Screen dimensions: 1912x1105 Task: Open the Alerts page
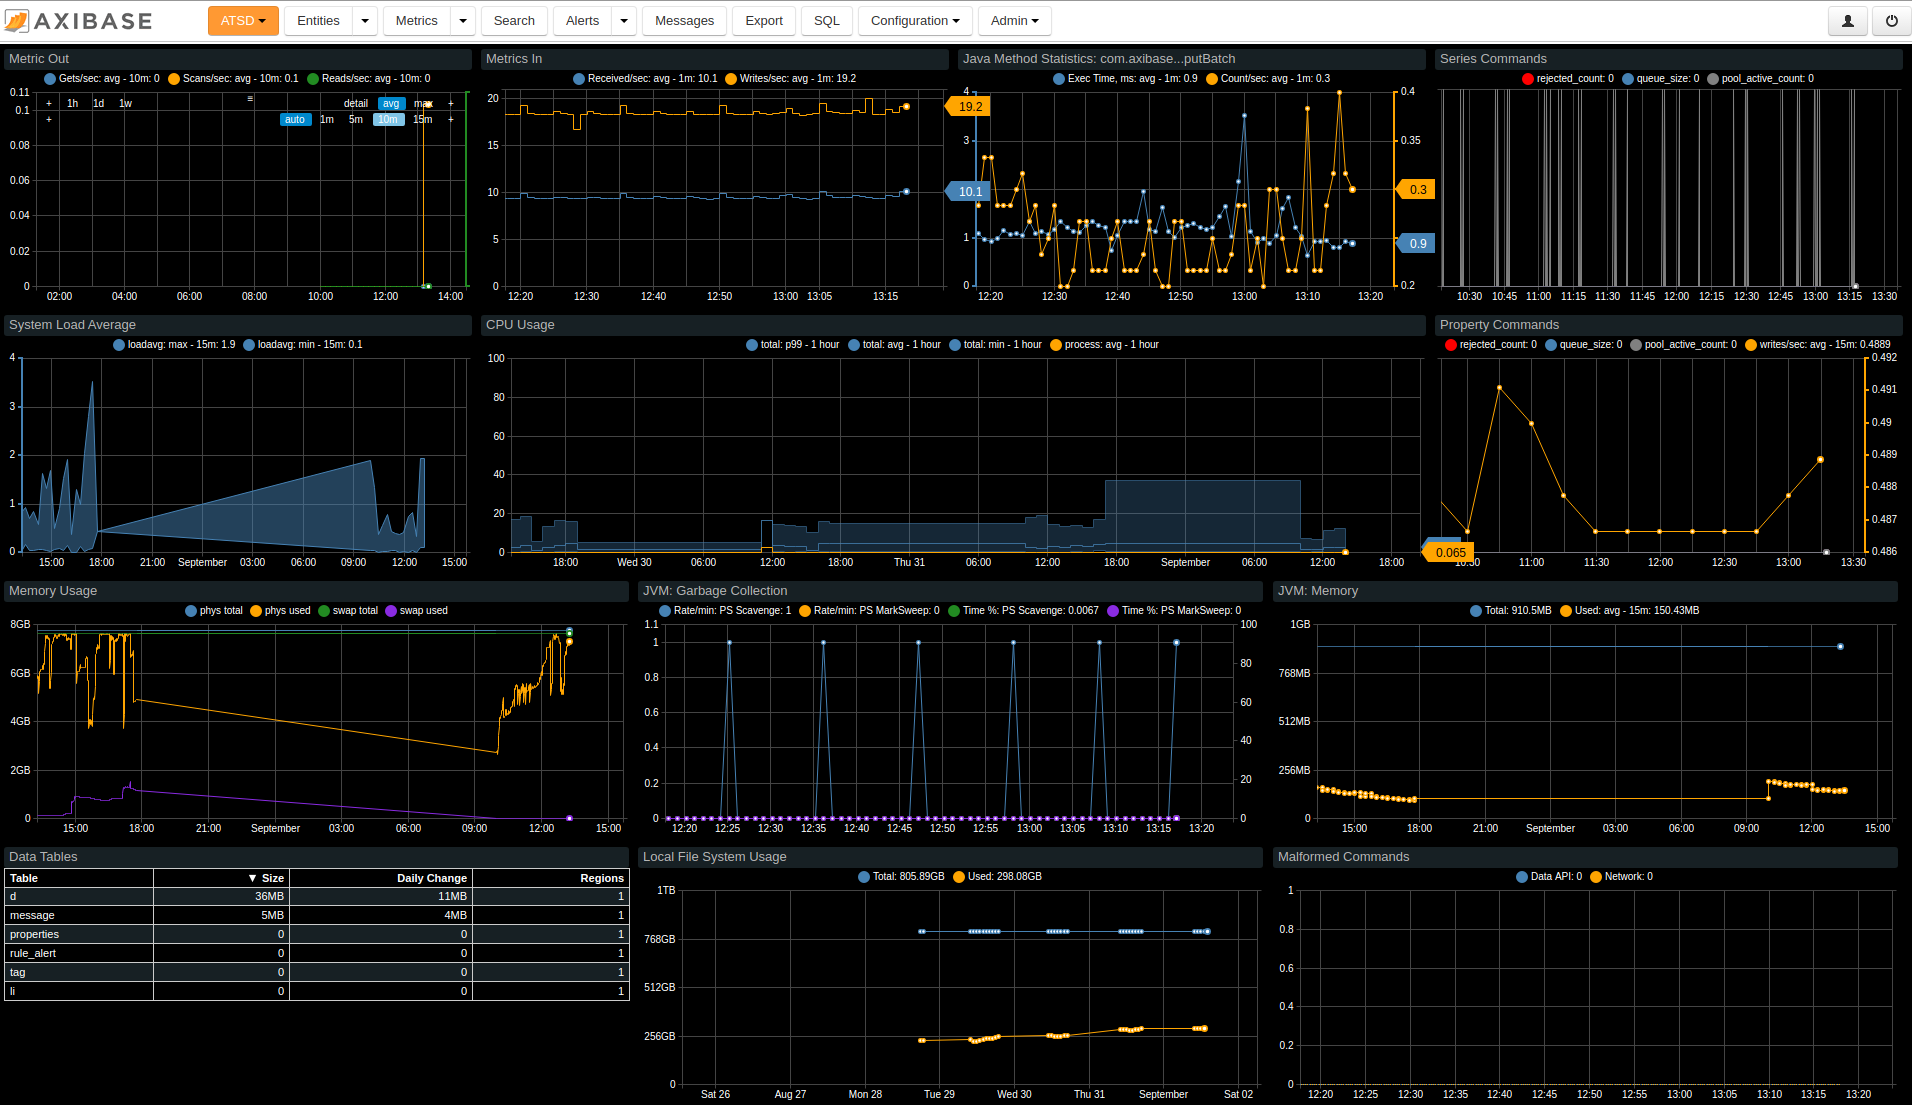[x=582, y=21]
